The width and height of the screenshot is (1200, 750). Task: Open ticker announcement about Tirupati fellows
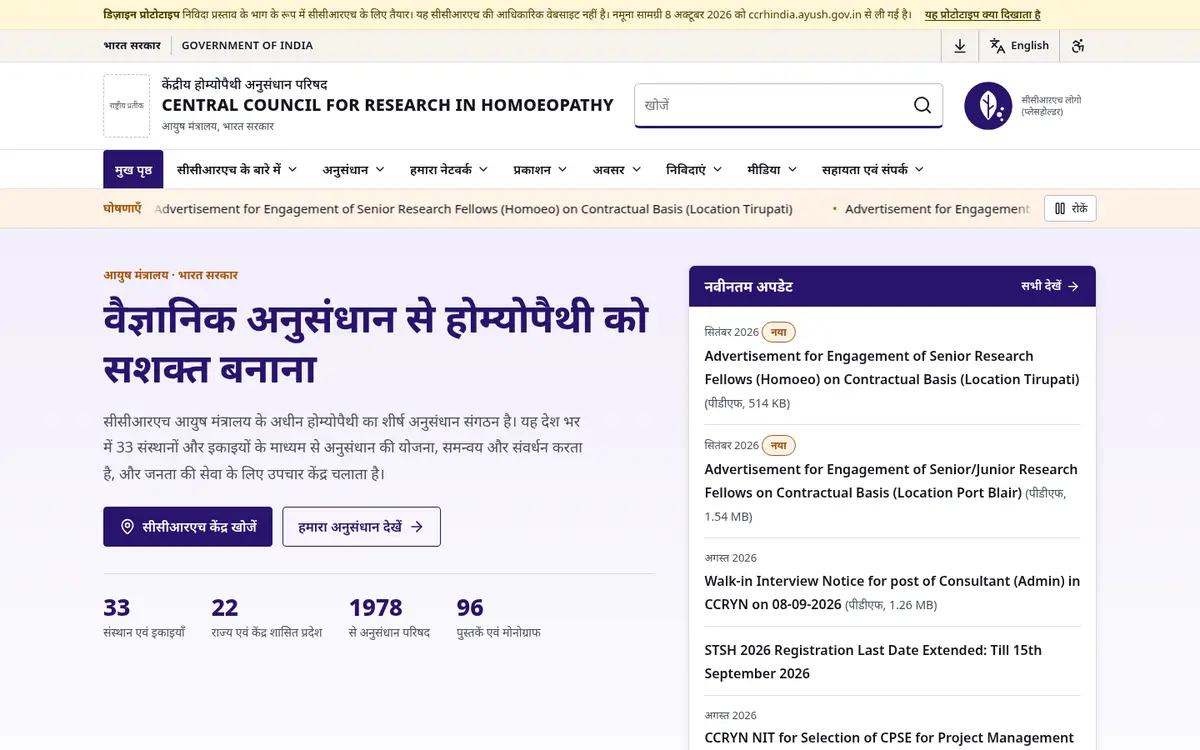tap(474, 209)
